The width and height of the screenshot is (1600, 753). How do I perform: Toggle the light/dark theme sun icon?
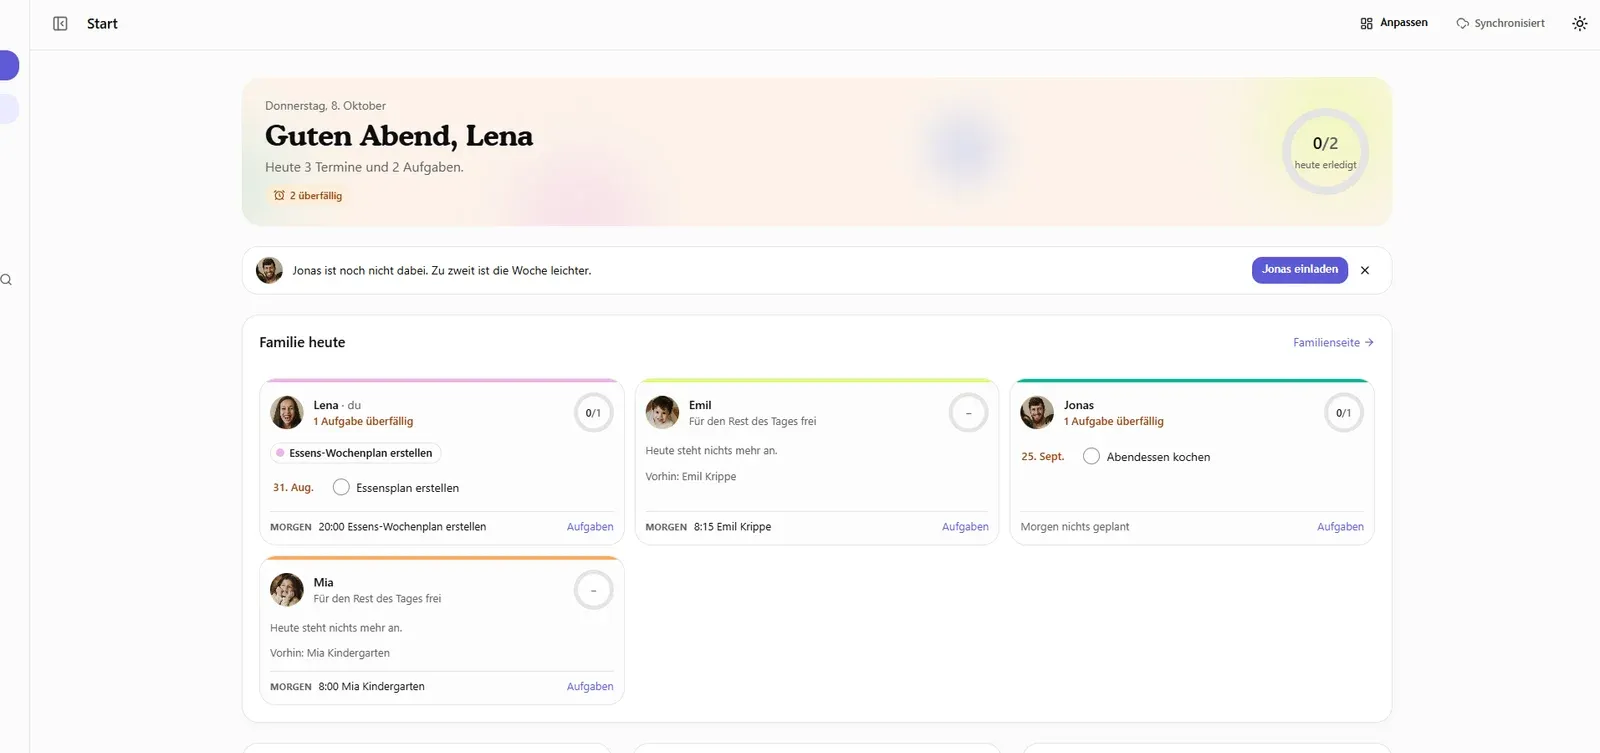coord(1580,23)
